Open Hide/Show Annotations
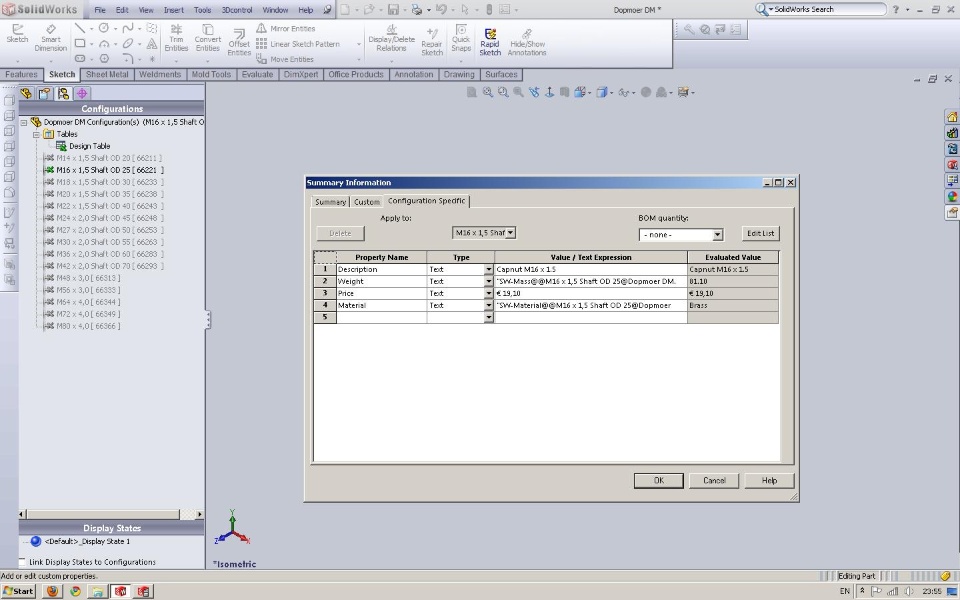This screenshot has width=960, height=600. [527, 42]
